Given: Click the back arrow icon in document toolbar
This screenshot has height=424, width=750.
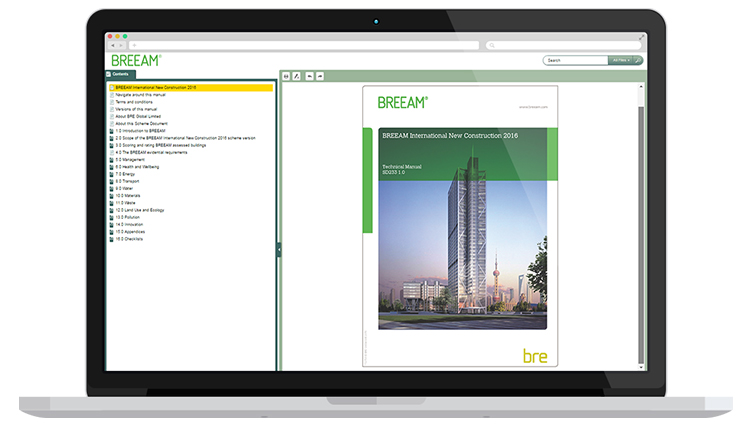Looking at the screenshot, I should tap(309, 76).
